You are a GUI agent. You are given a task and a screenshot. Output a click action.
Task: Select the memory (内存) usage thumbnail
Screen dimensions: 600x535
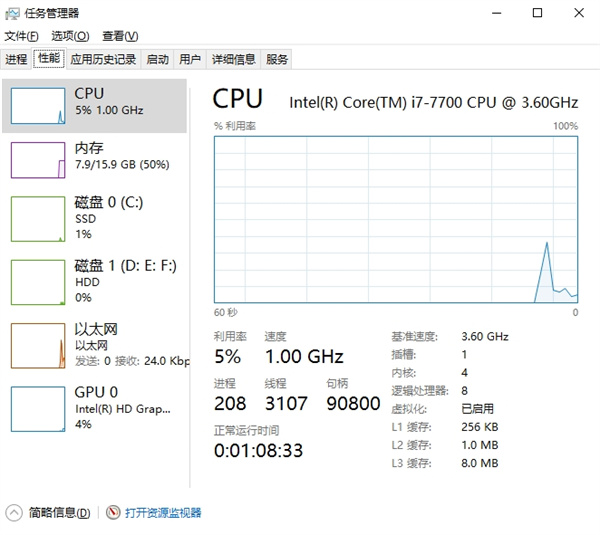point(37,160)
